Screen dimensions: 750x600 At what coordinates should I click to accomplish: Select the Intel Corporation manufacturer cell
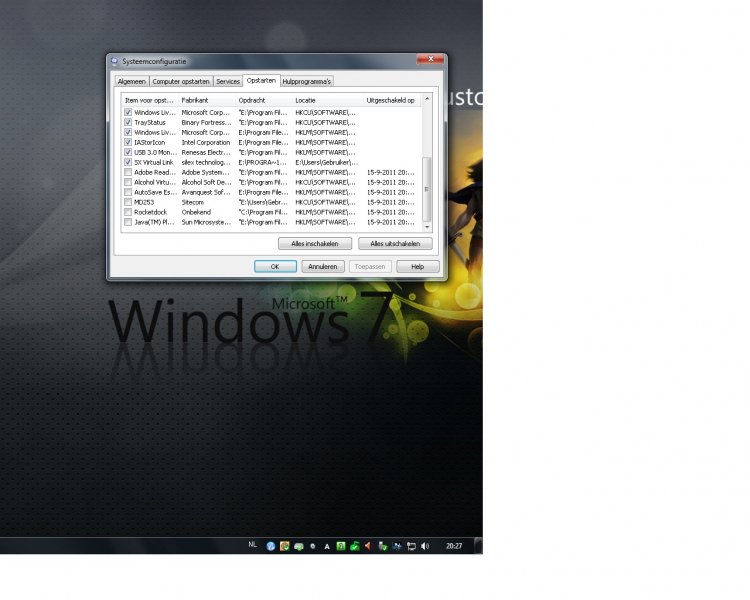click(x=206, y=143)
